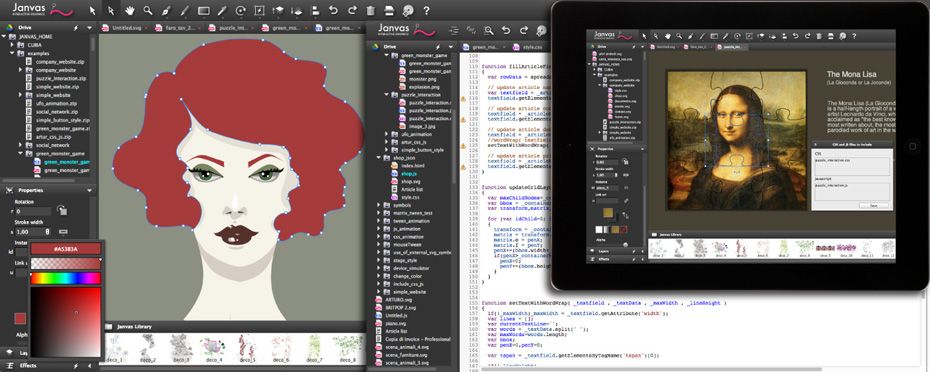Switch to the puzzle_int... tab in main window
This screenshot has height=372, width=930.
(x=232, y=27)
